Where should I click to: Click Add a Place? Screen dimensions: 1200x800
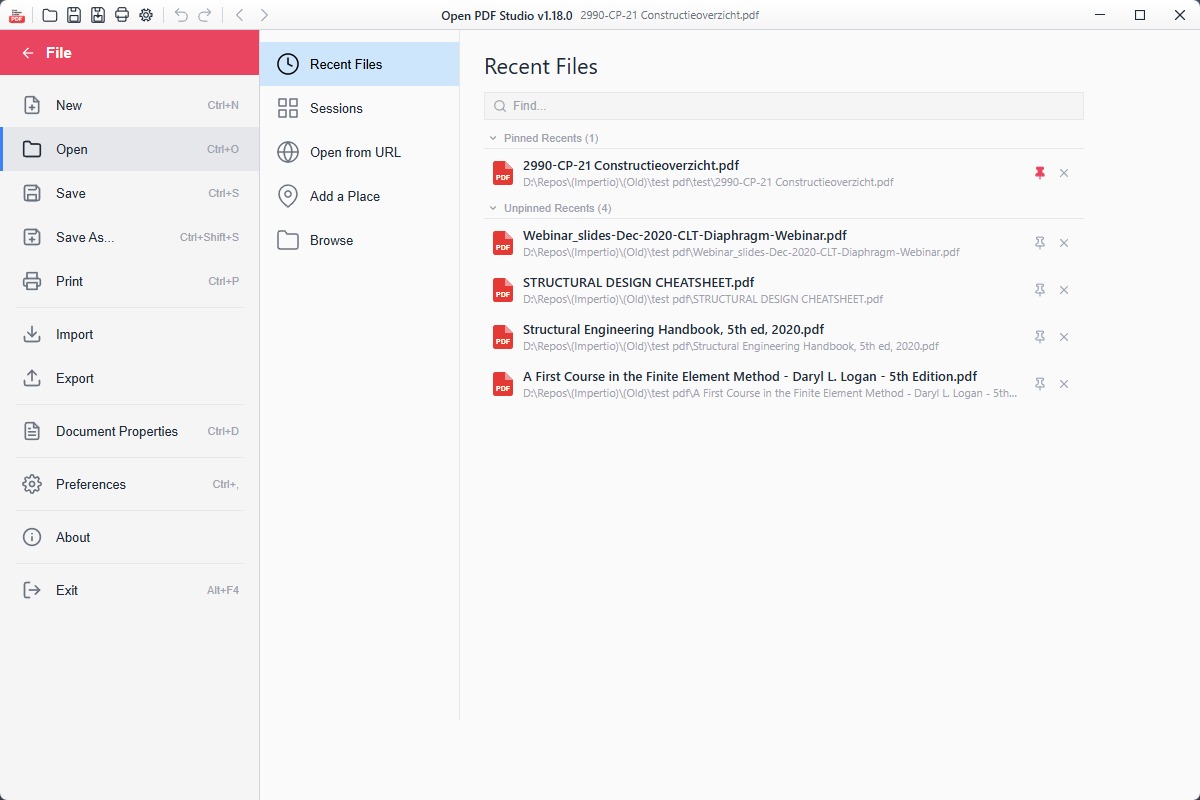pyautogui.click(x=343, y=196)
